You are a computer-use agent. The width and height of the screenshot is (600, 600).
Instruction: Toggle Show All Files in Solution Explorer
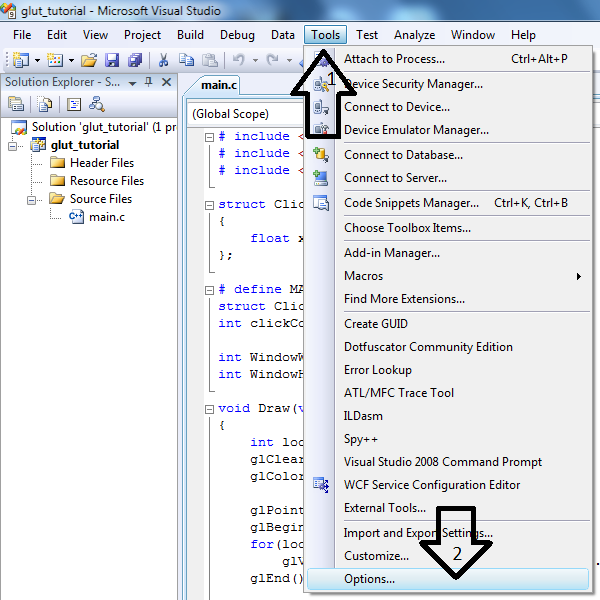coord(44,104)
